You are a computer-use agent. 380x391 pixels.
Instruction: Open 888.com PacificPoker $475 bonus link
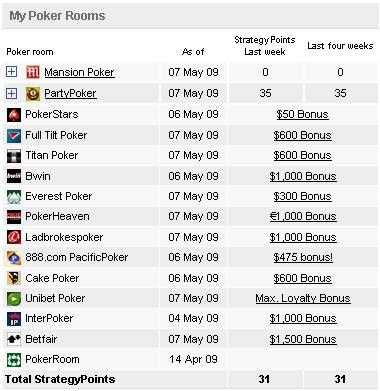coord(303,257)
